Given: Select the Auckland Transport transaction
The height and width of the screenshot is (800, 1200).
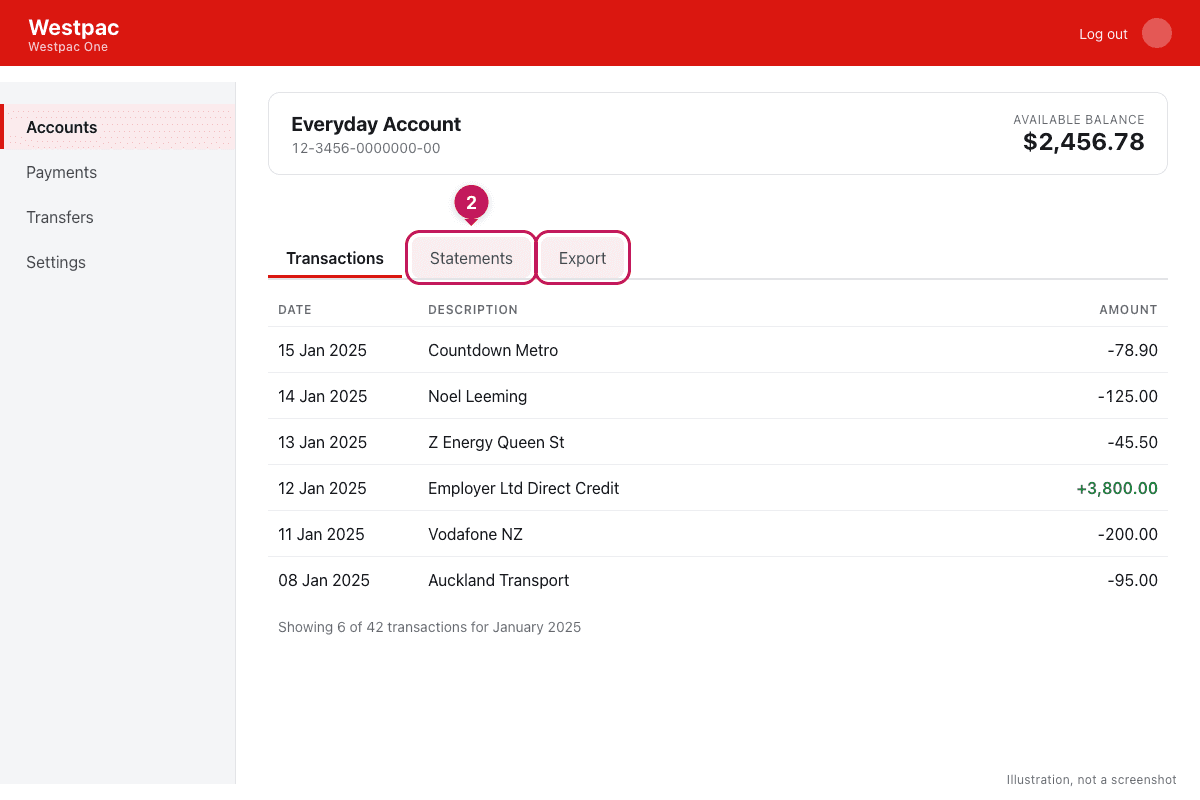Looking at the screenshot, I should point(718,580).
